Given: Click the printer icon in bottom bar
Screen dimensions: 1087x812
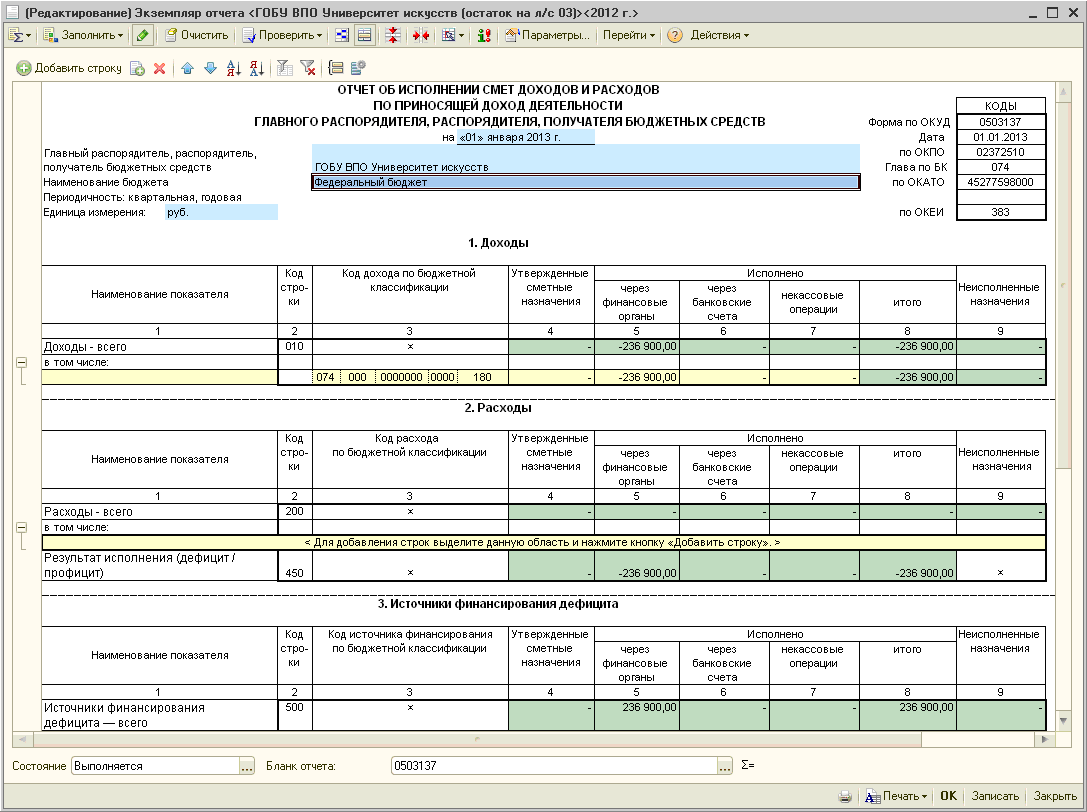Looking at the screenshot, I should [845, 796].
